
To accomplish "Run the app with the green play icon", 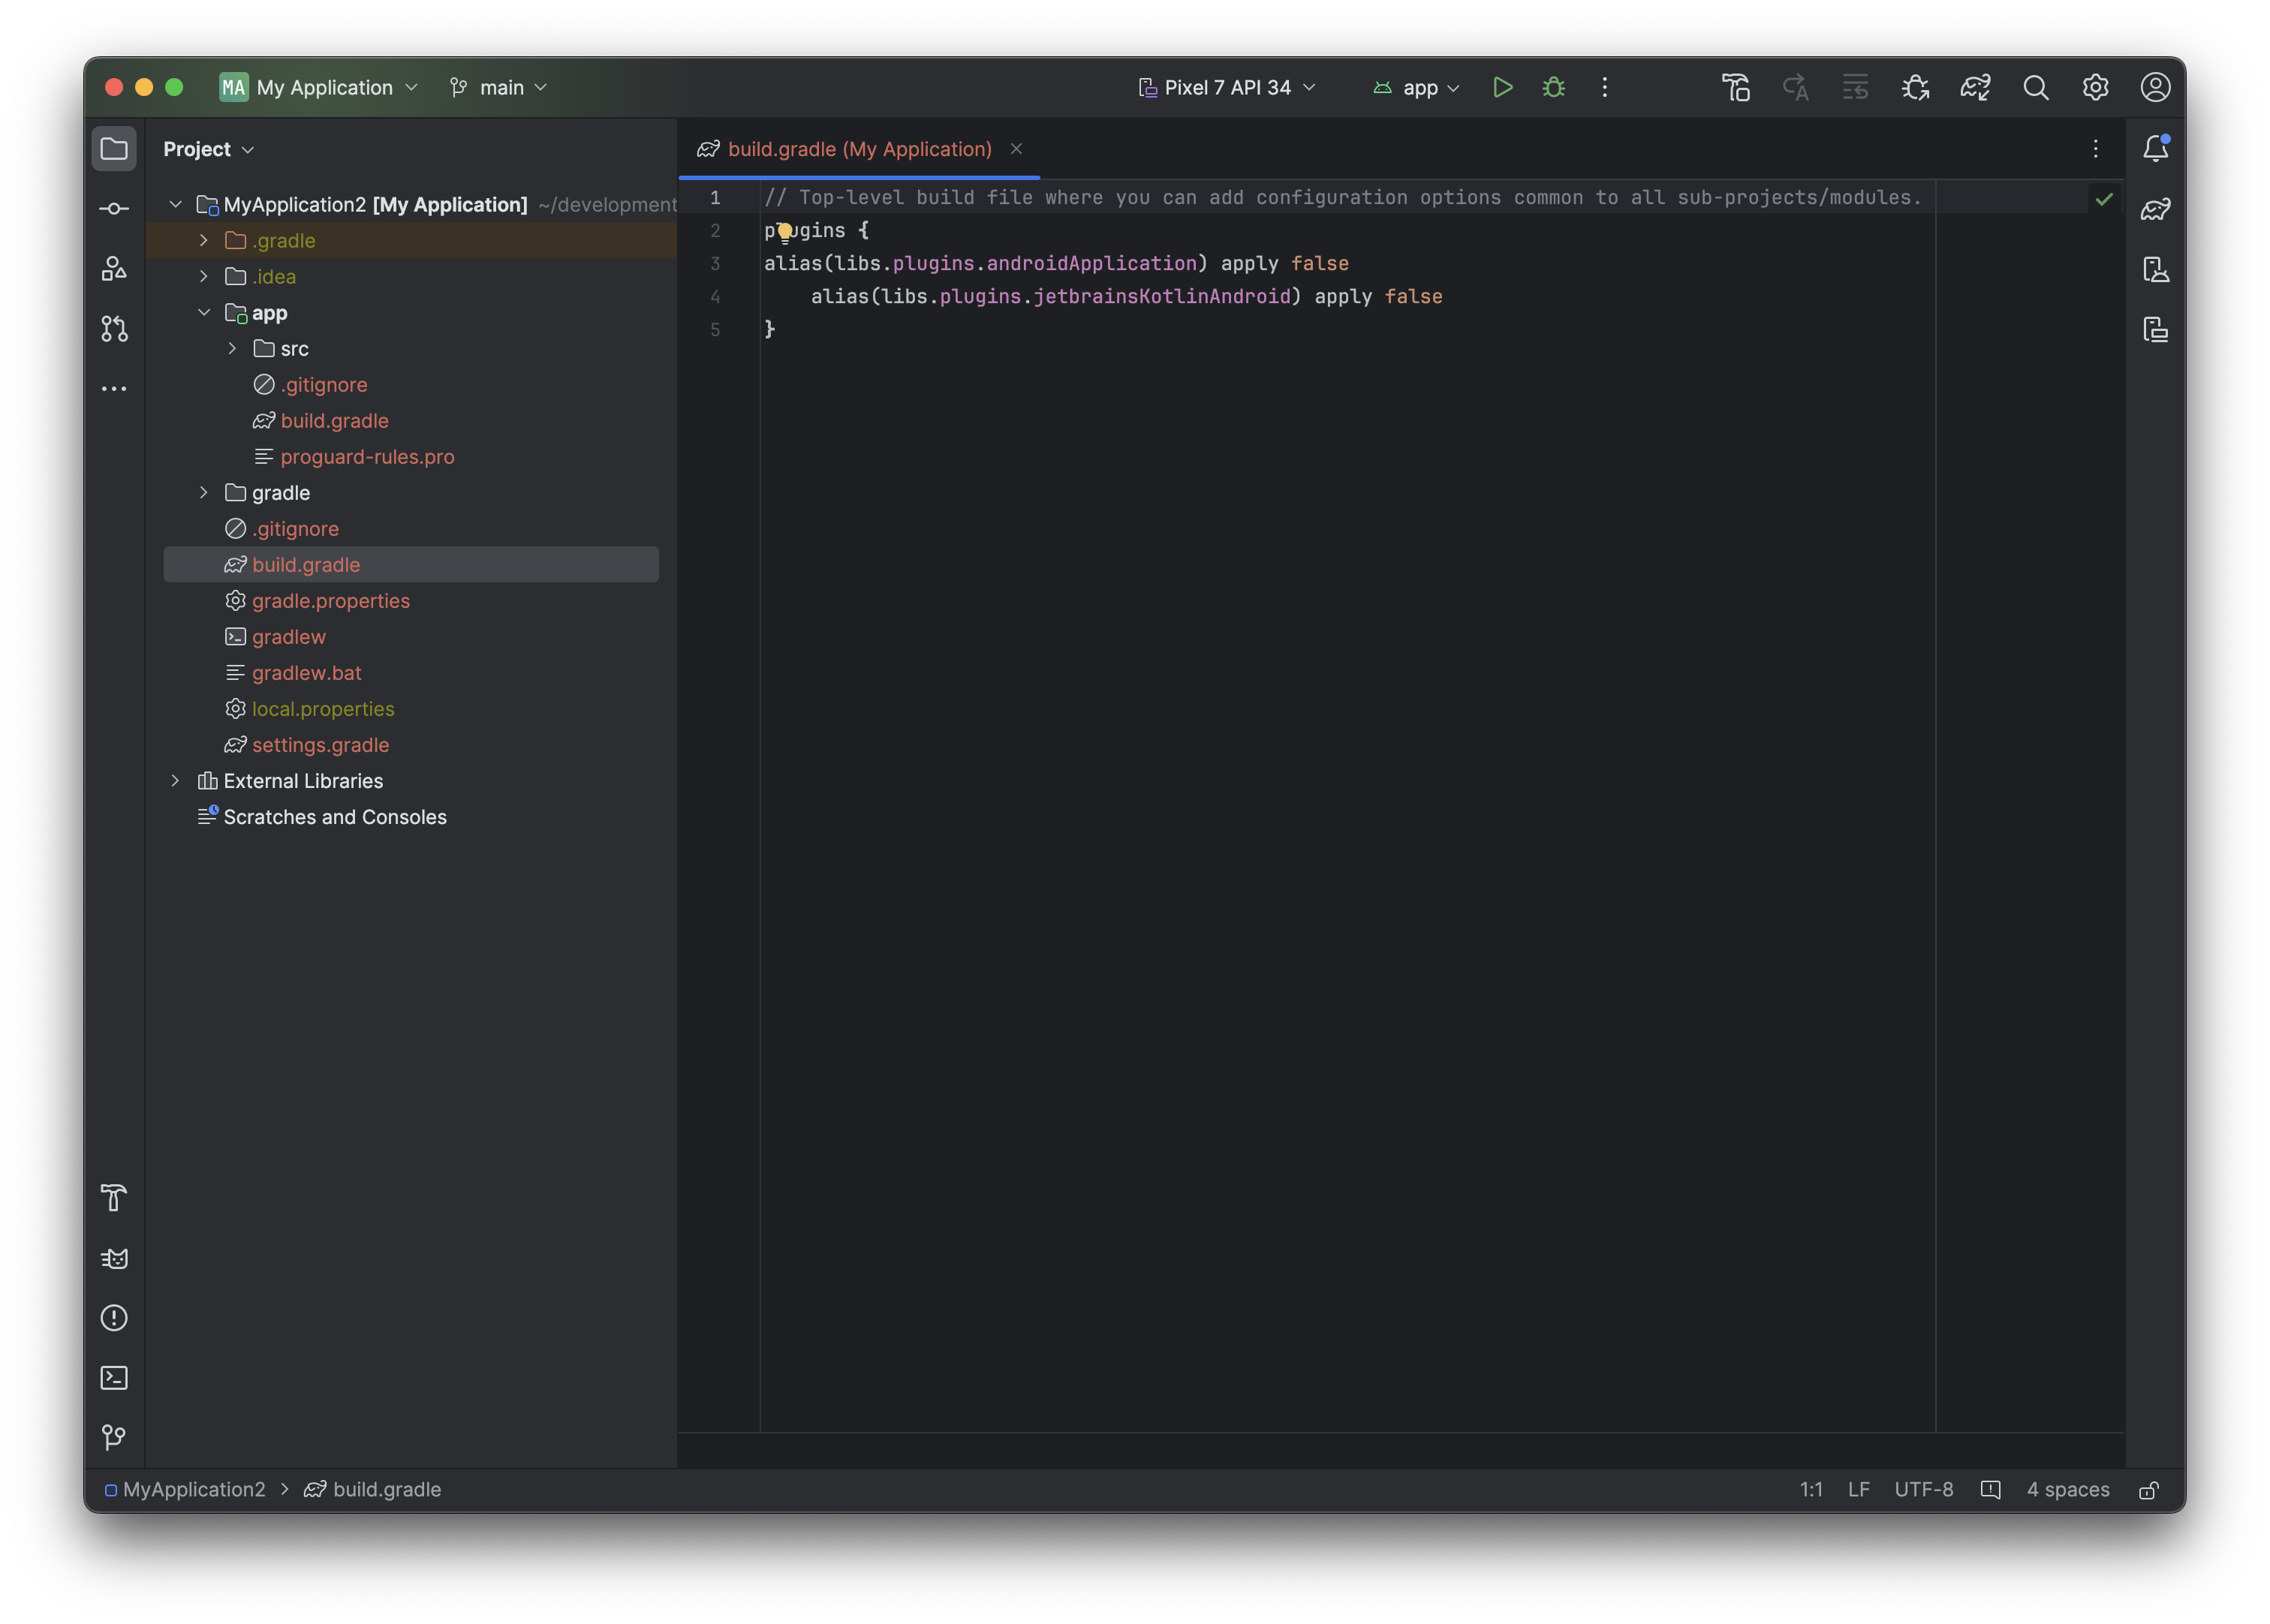I will [1502, 87].
